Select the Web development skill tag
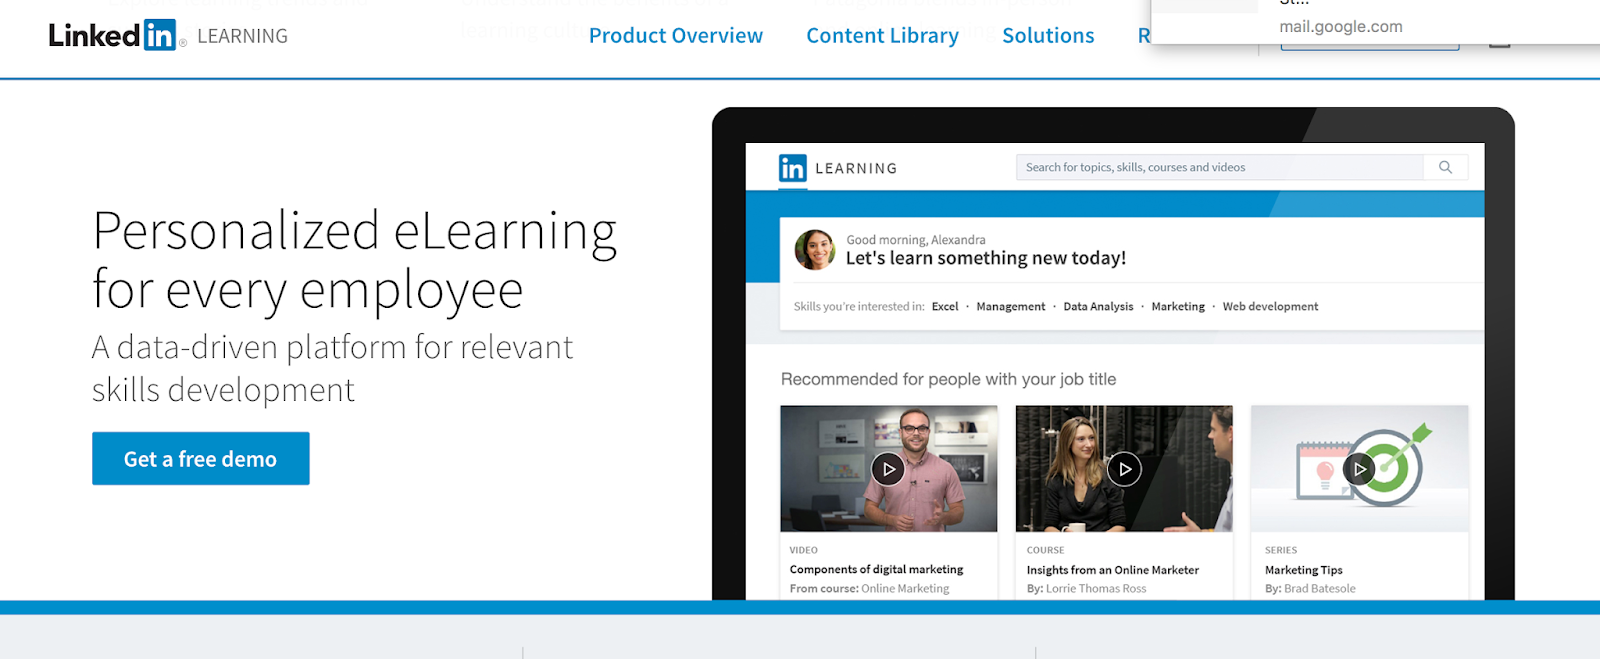 tap(1270, 307)
